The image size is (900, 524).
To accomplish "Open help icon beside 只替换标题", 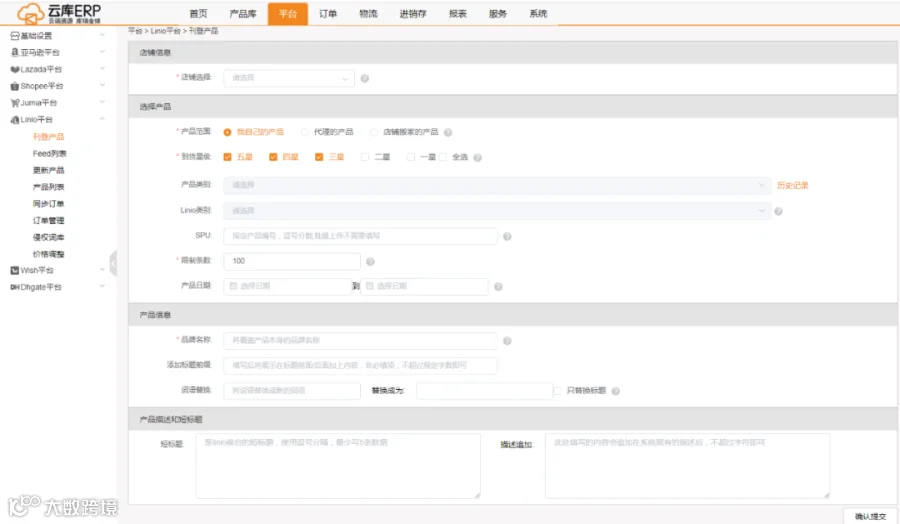I will (616, 391).
